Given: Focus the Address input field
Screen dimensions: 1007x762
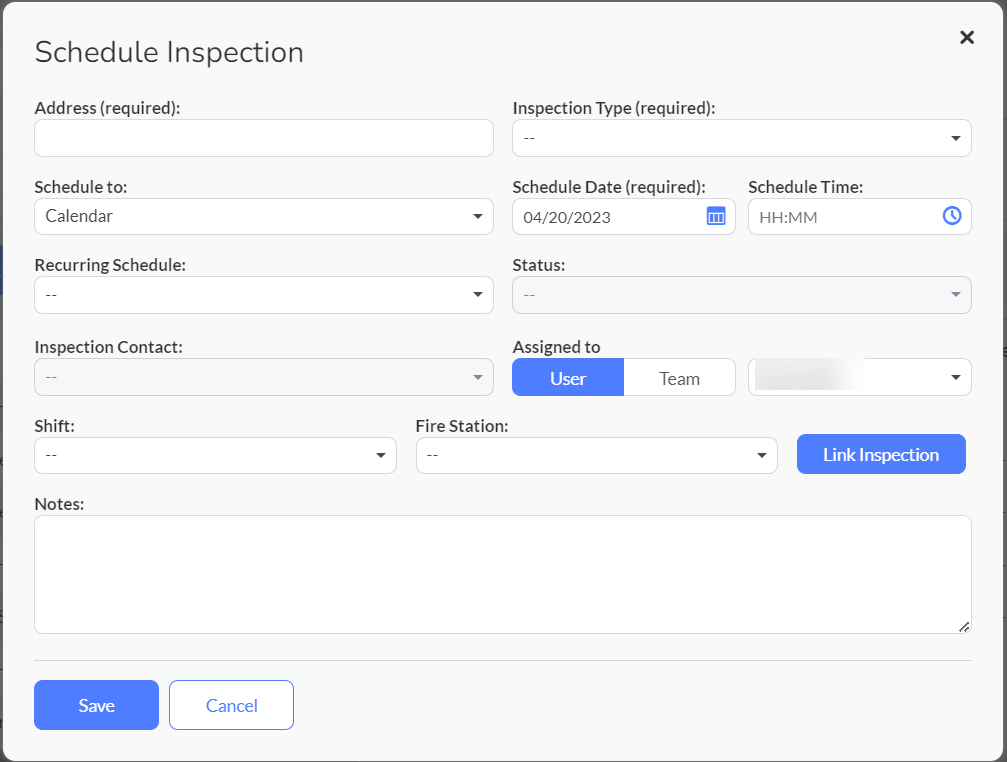Looking at the screenshot, I should (x=263, y=138).
